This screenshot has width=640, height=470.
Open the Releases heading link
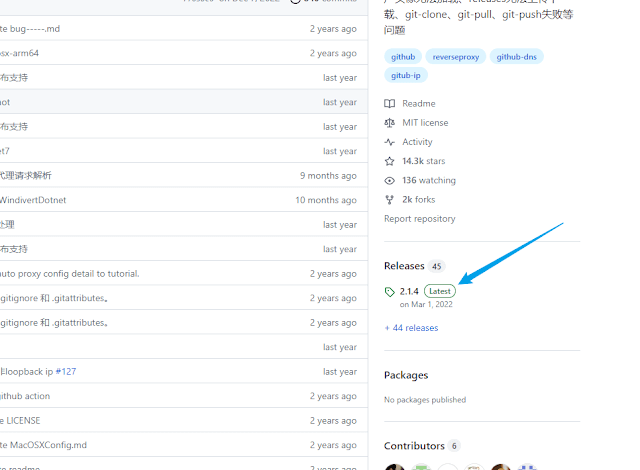pyautogui.click(x=404, y=266)
